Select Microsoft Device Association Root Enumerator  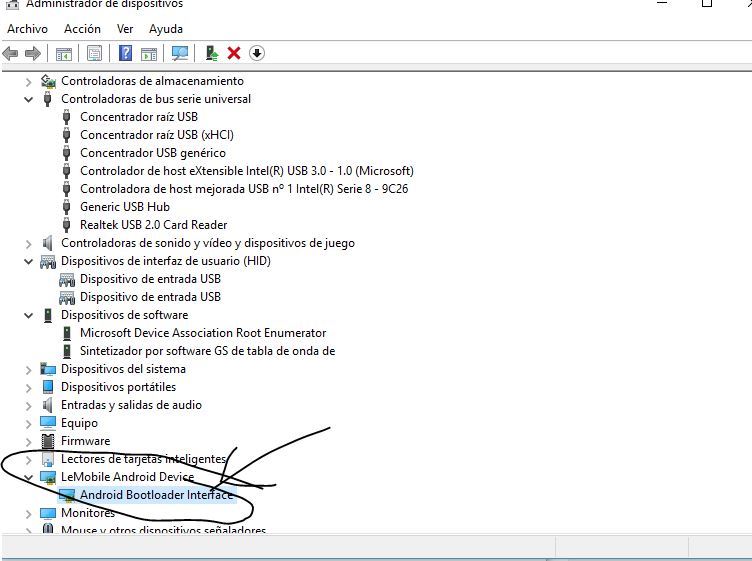(x=203, y=333)
